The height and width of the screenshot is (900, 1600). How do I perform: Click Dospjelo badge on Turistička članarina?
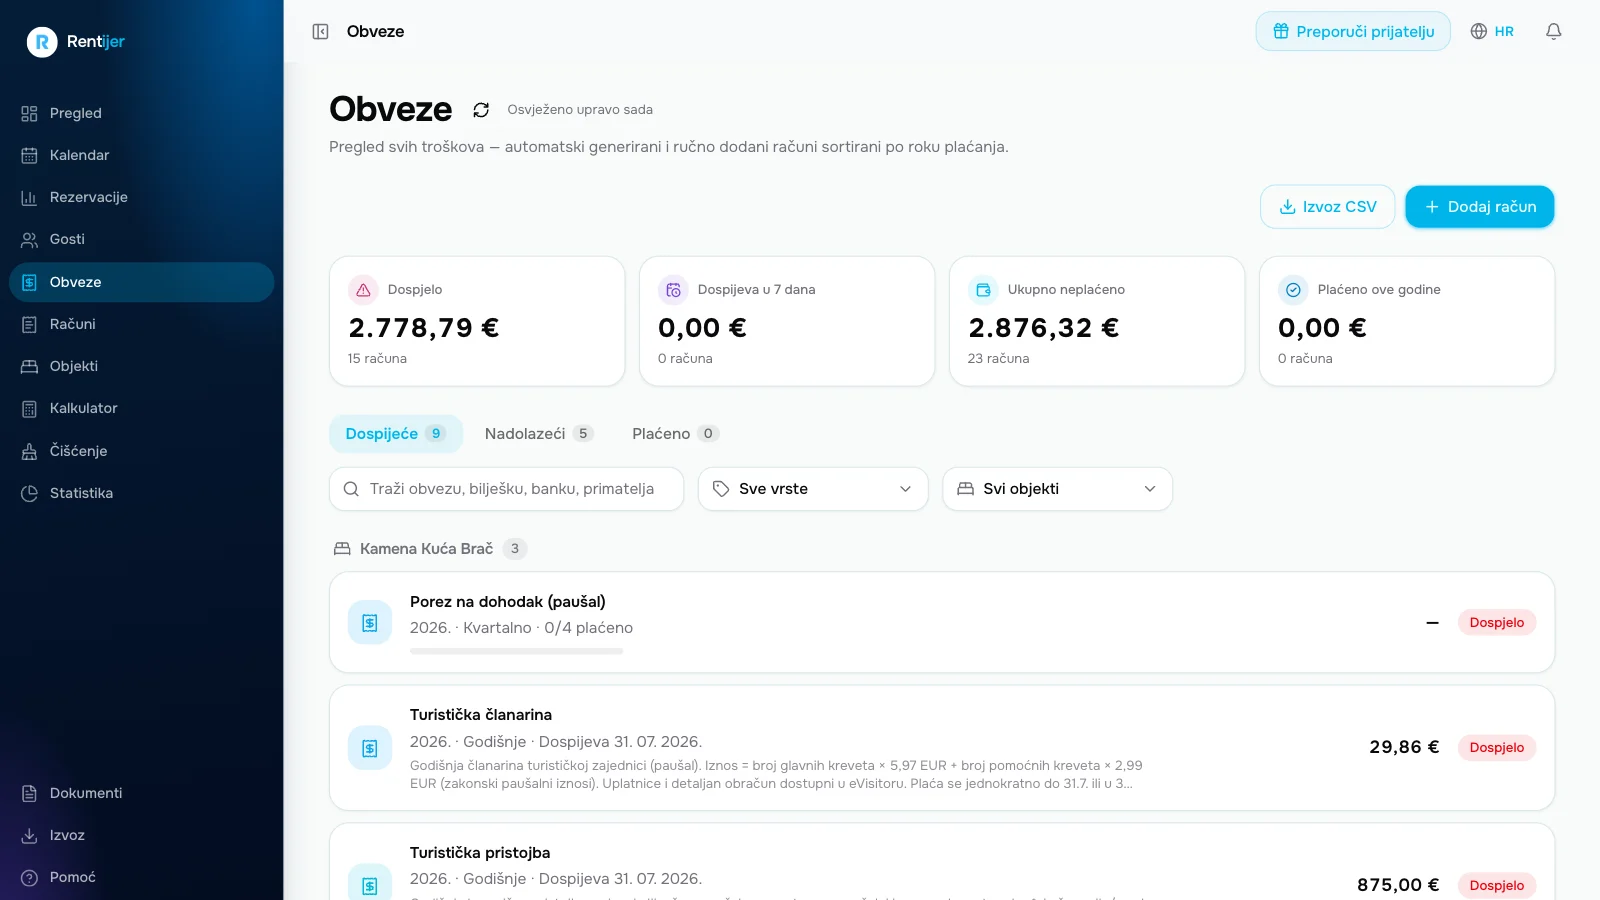[x=1496, y=747]
